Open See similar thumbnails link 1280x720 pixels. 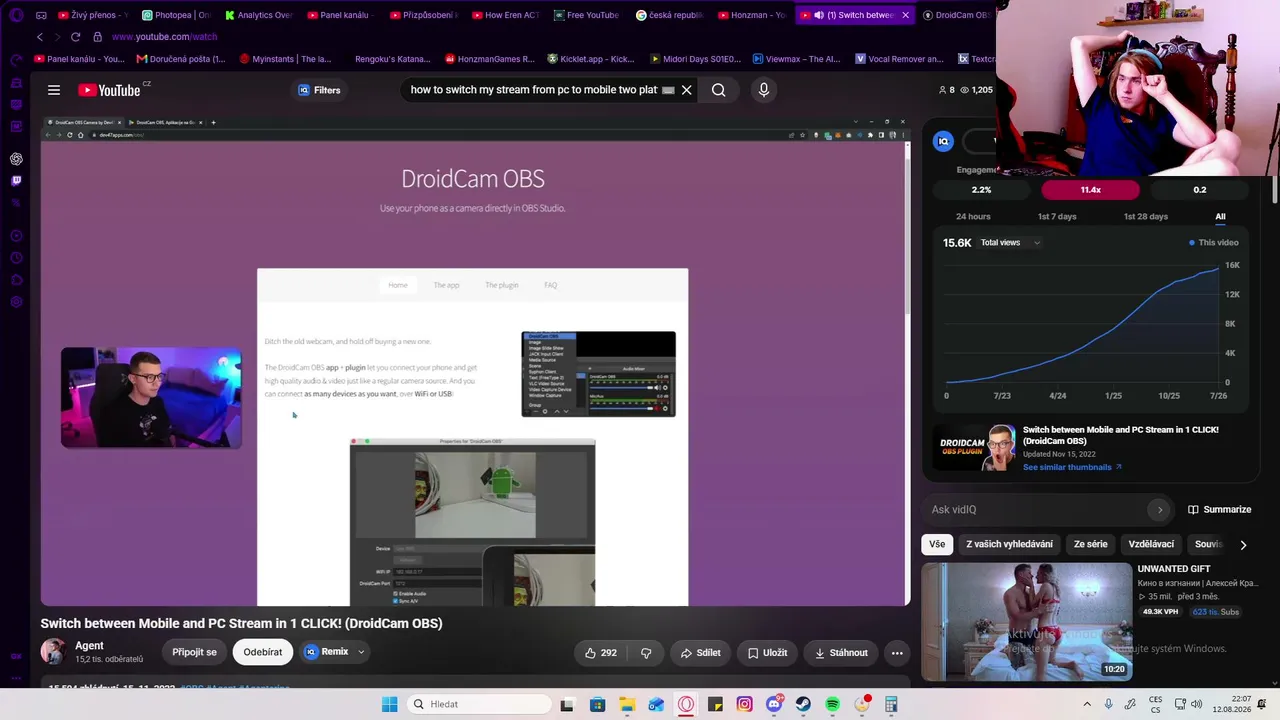(x=1072, y=467)
